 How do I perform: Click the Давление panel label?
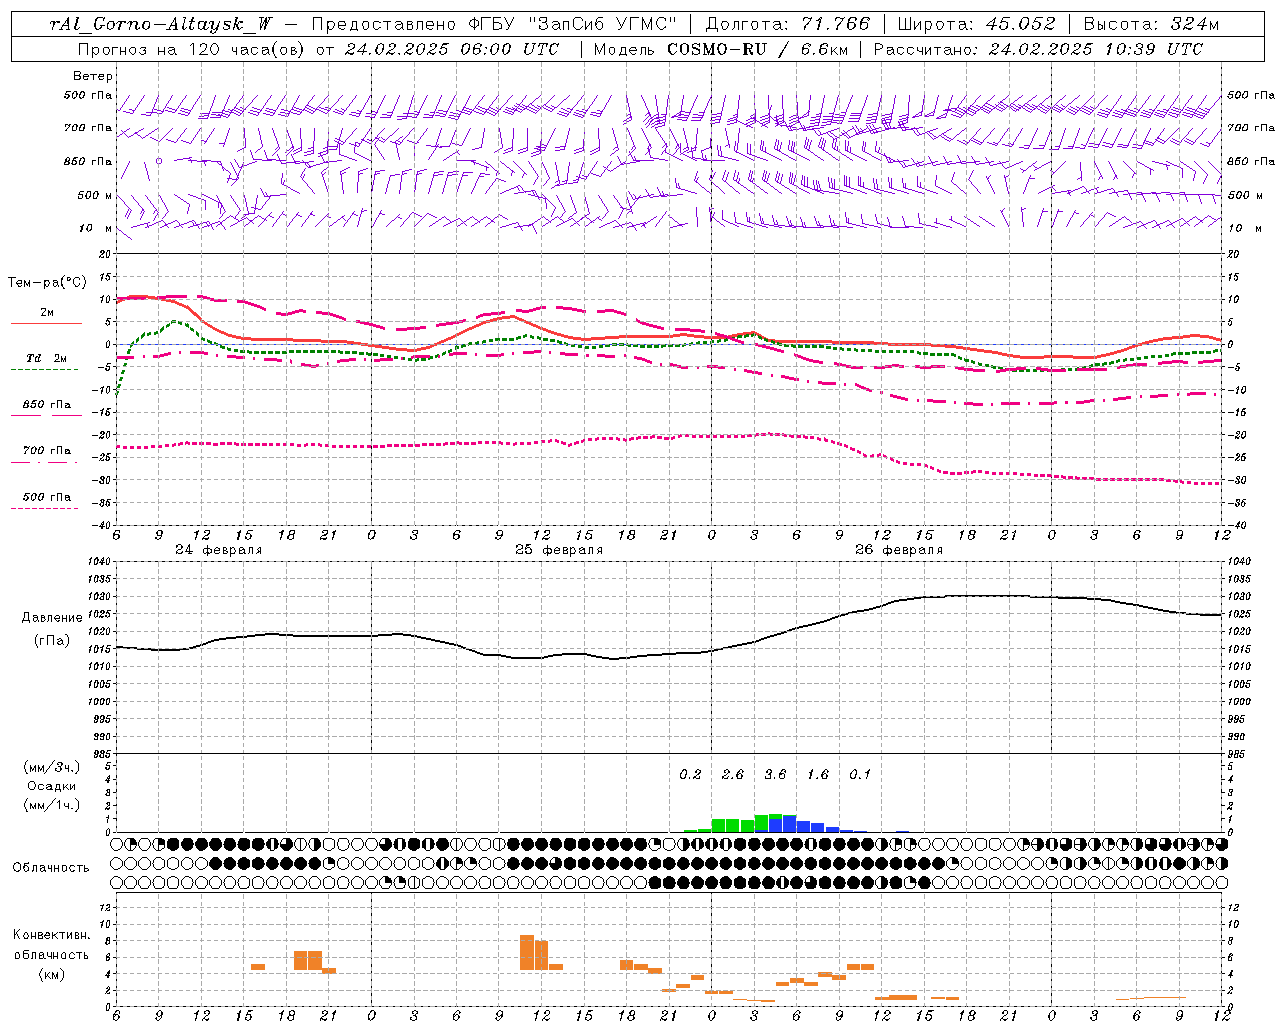(x=52, y=618)
